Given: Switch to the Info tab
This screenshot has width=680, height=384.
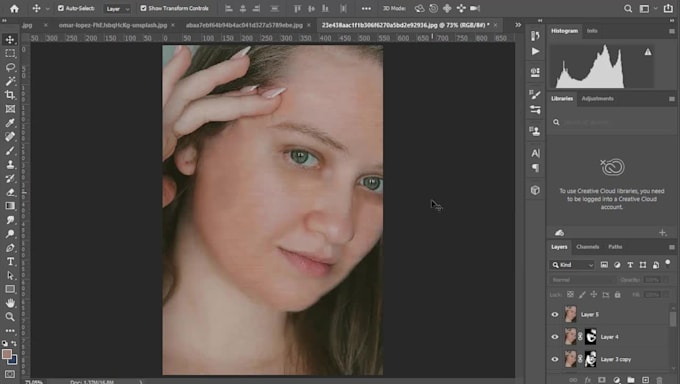Looking at the screenshot, I should (592, 31).
